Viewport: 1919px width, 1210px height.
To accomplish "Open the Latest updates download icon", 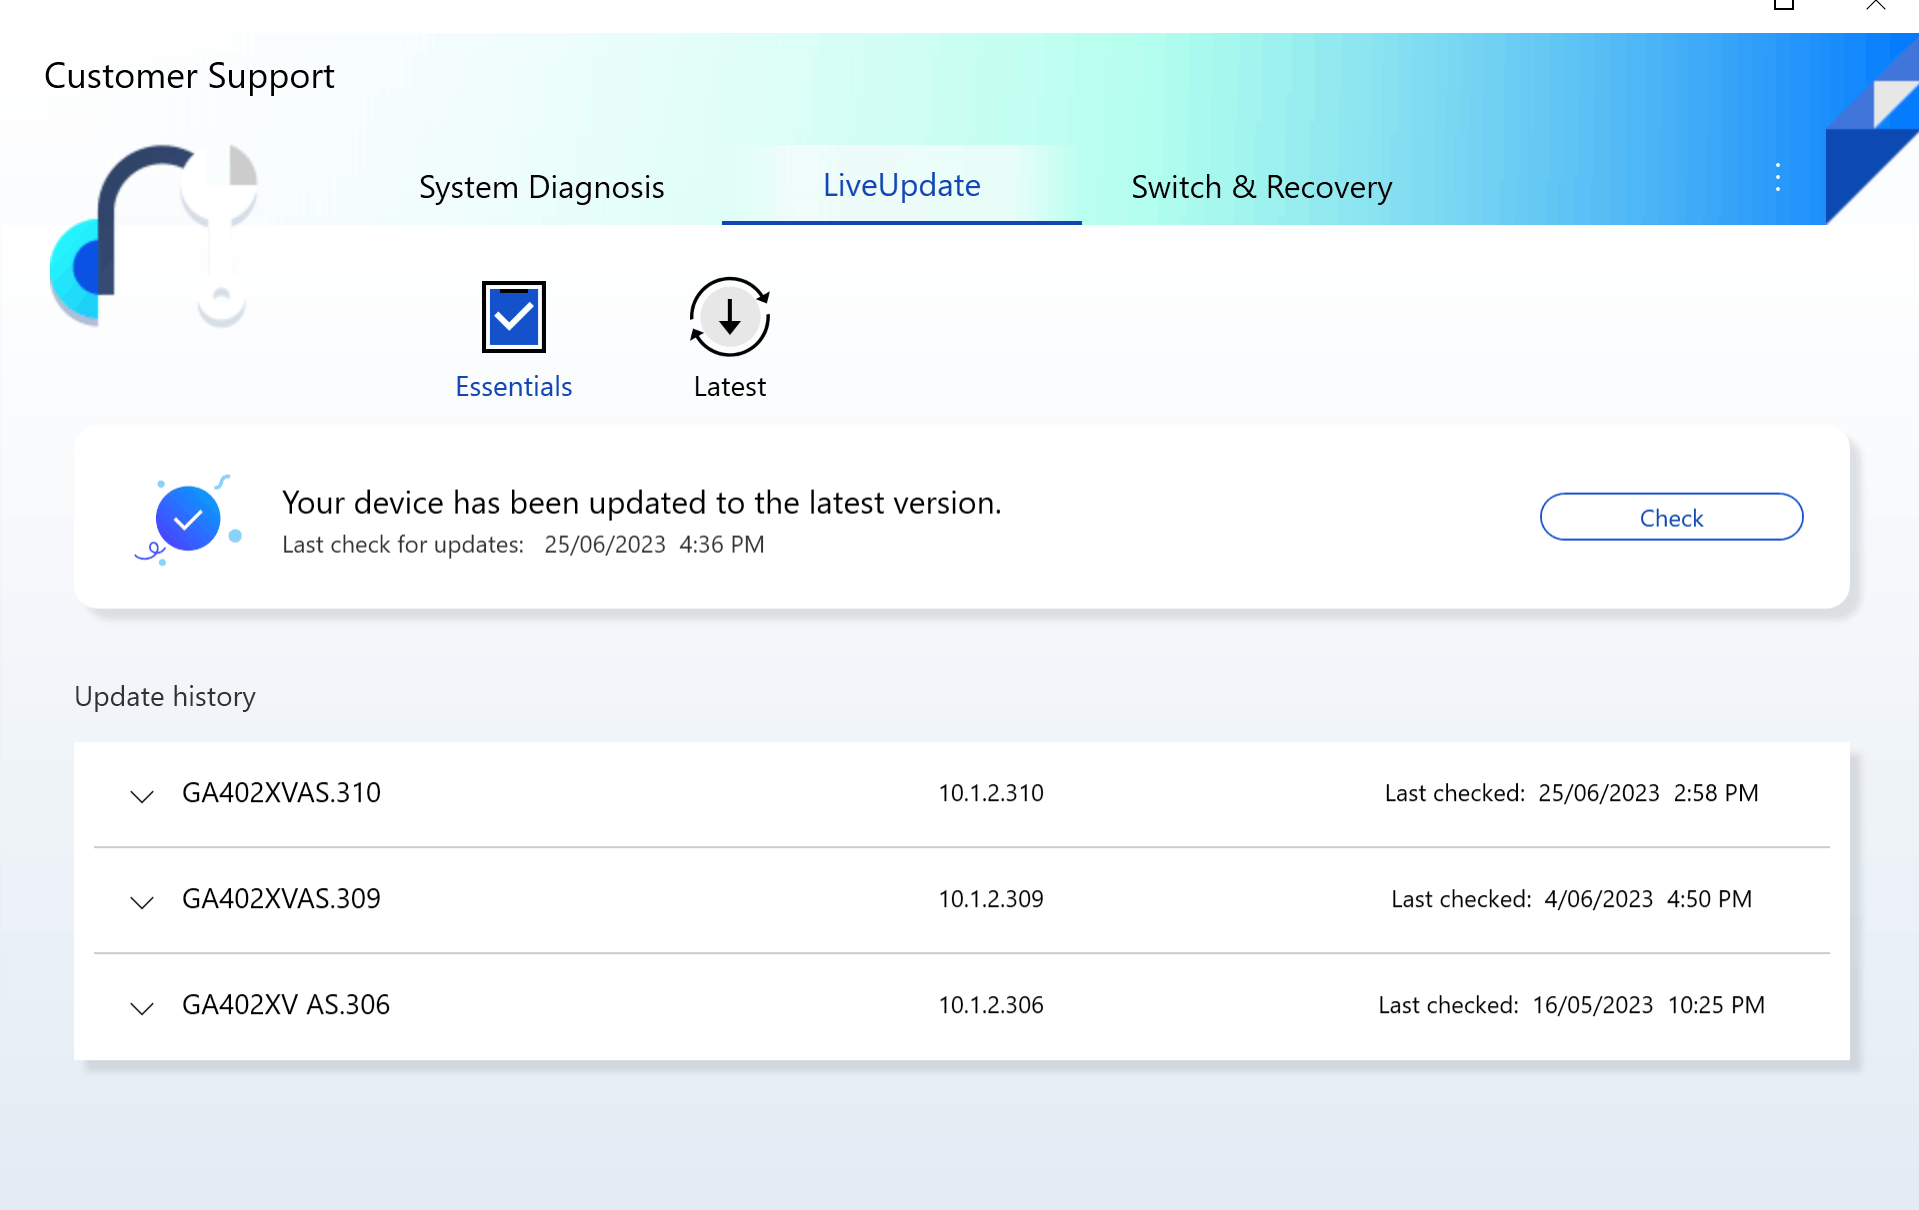I will 730,317.
